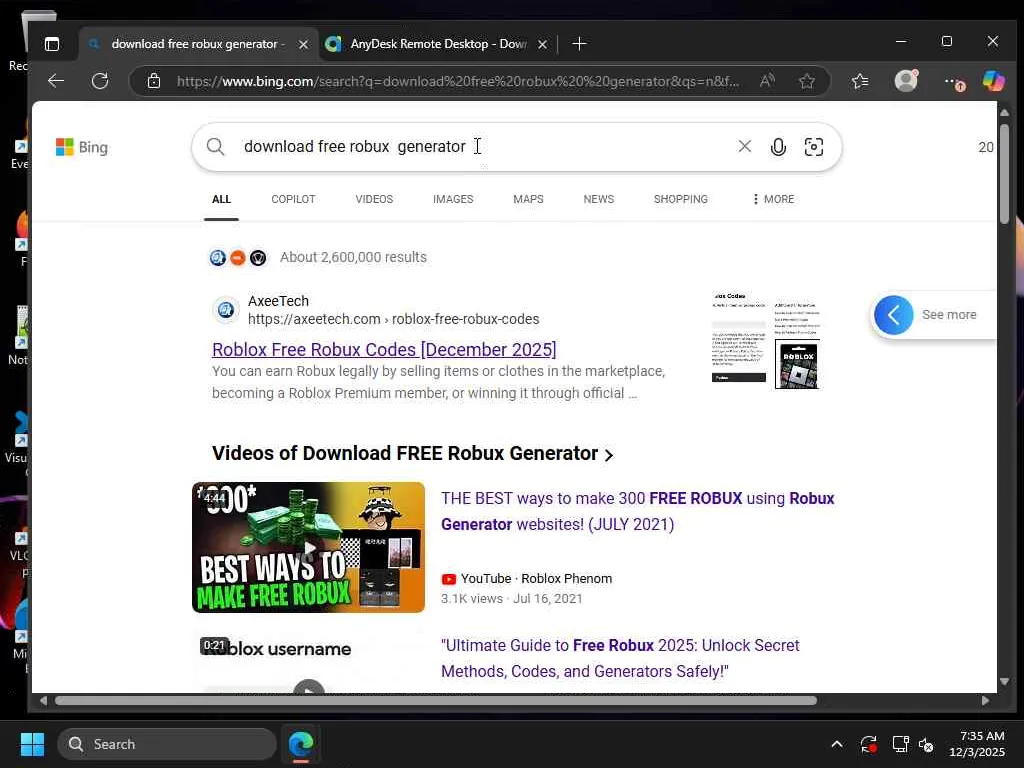Switch to NEWS search tab
1024x768 pixels.
click(x=599, y=199)
